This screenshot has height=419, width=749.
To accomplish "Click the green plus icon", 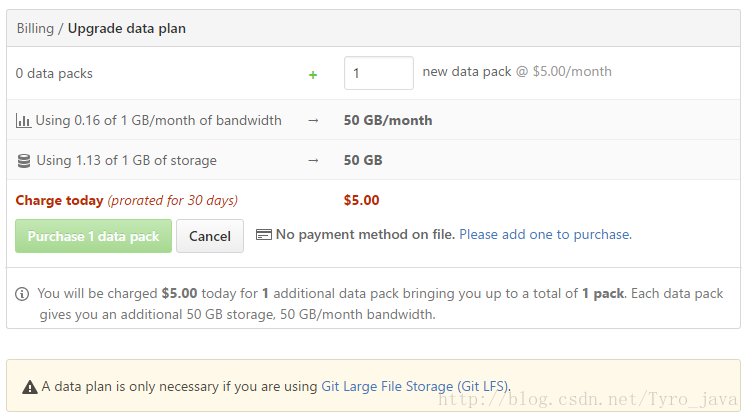I will coord(313,75).
